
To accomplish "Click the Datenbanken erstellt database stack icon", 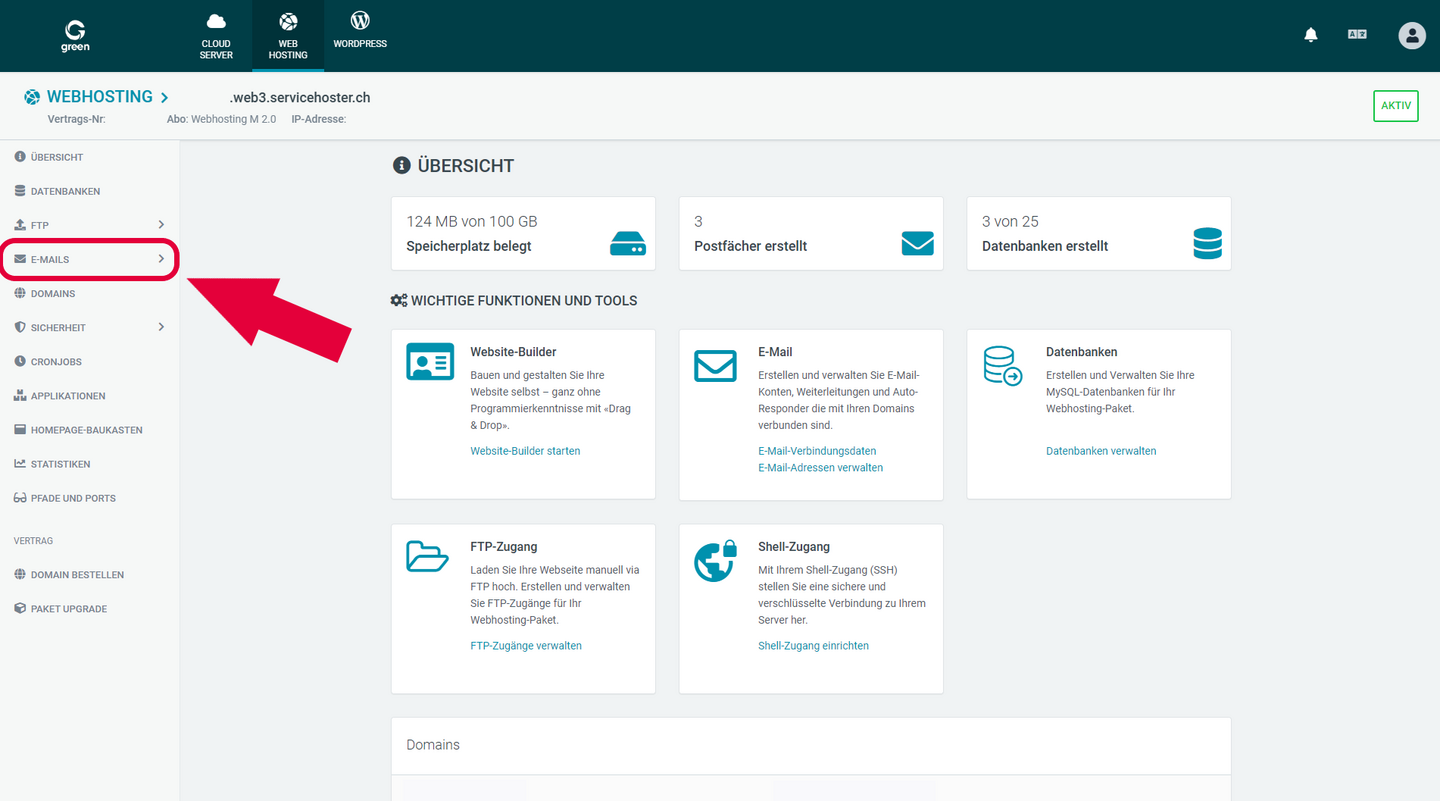I will [x=1207, y=243].
